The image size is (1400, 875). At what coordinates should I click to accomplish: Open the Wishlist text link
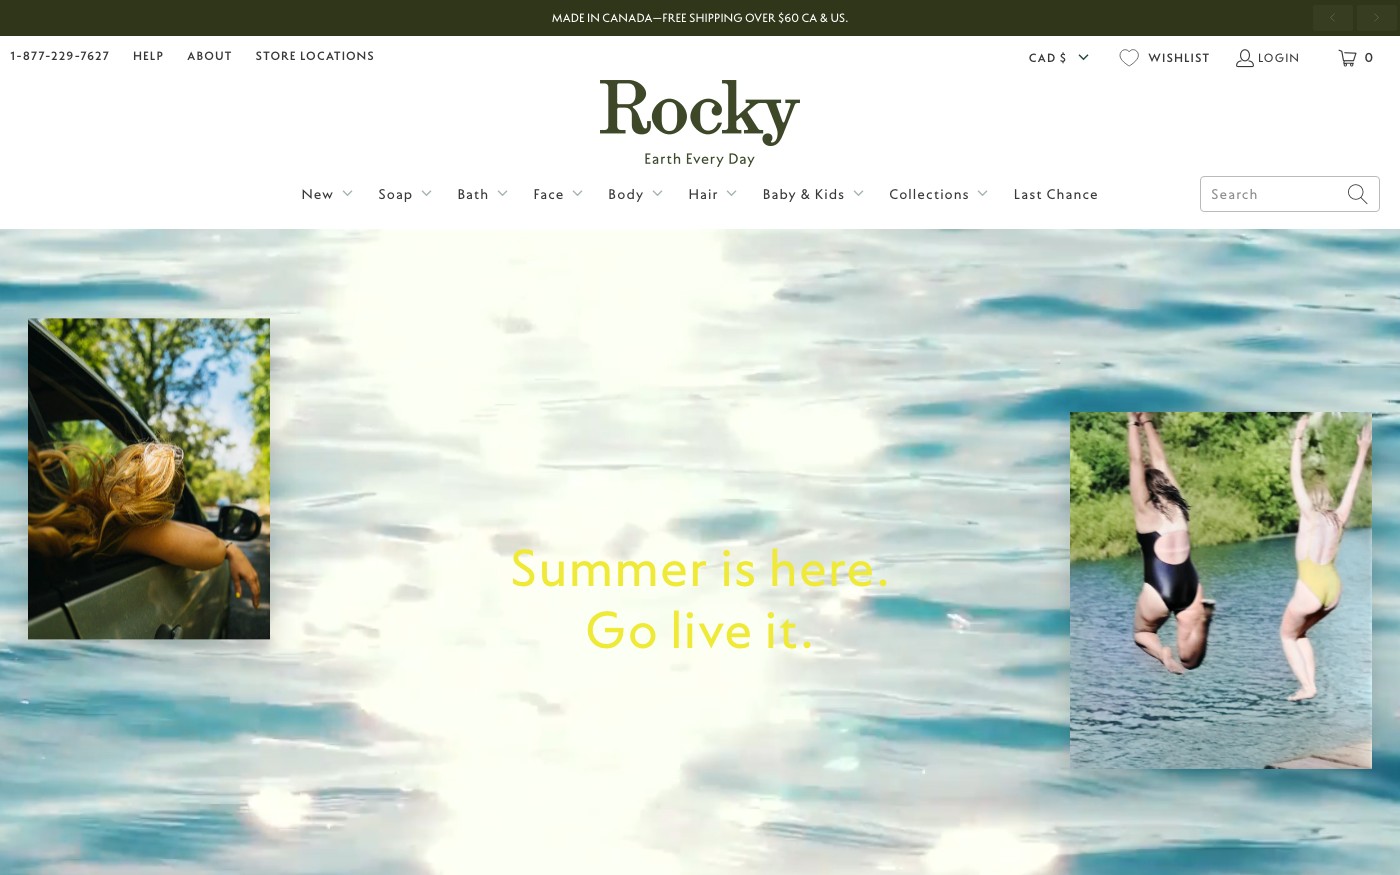pos(1179,58)
